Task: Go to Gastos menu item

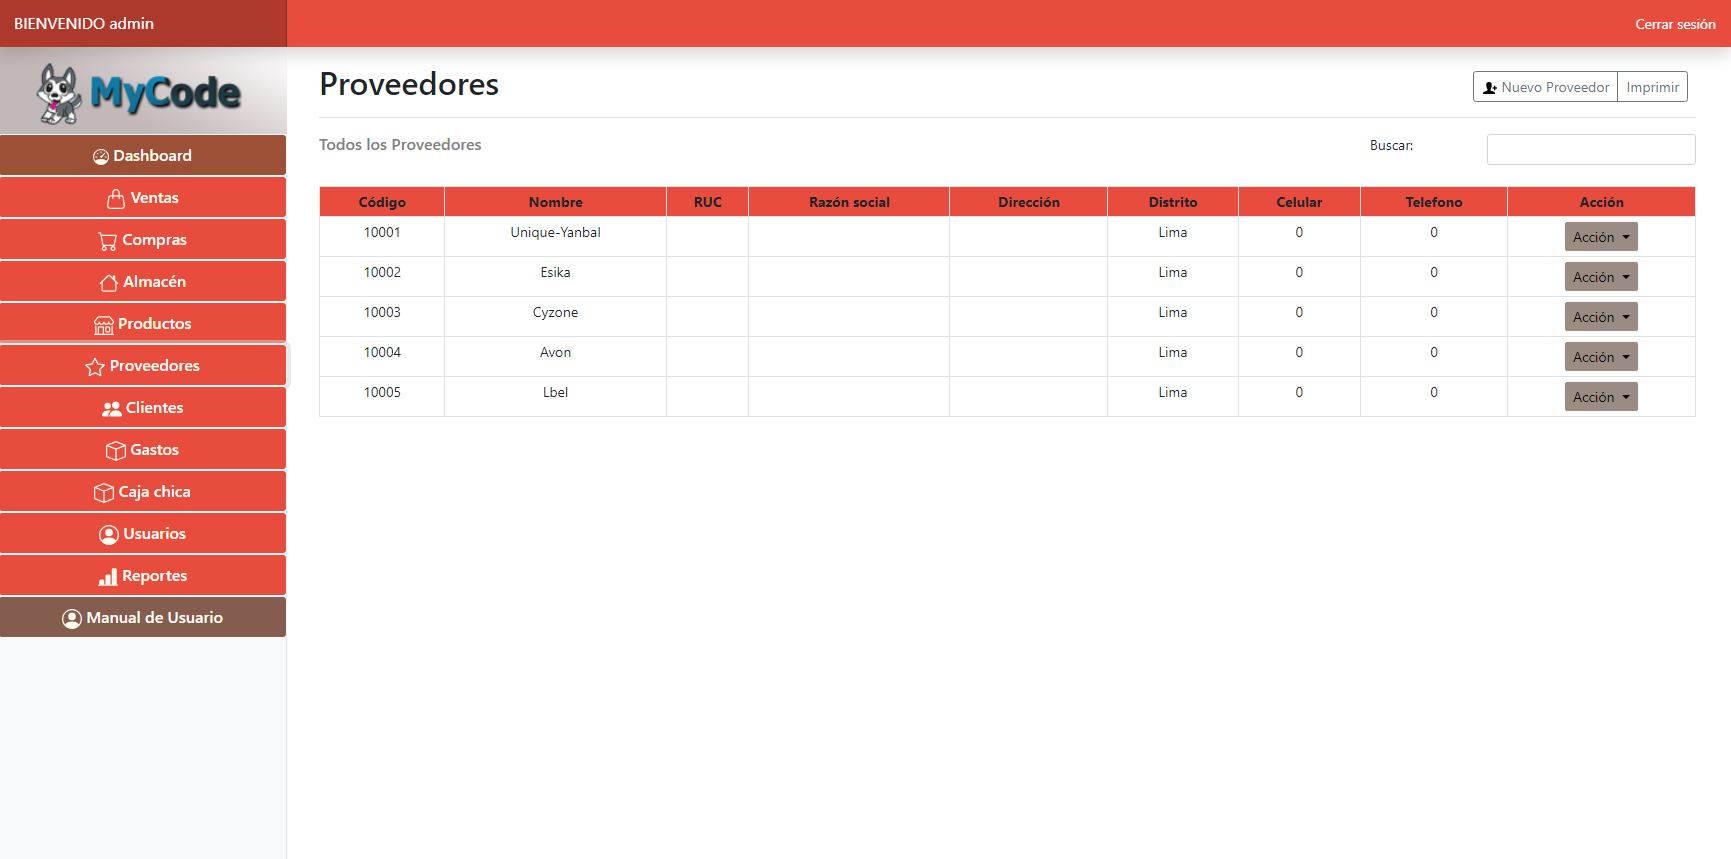Action: point(143,450)
